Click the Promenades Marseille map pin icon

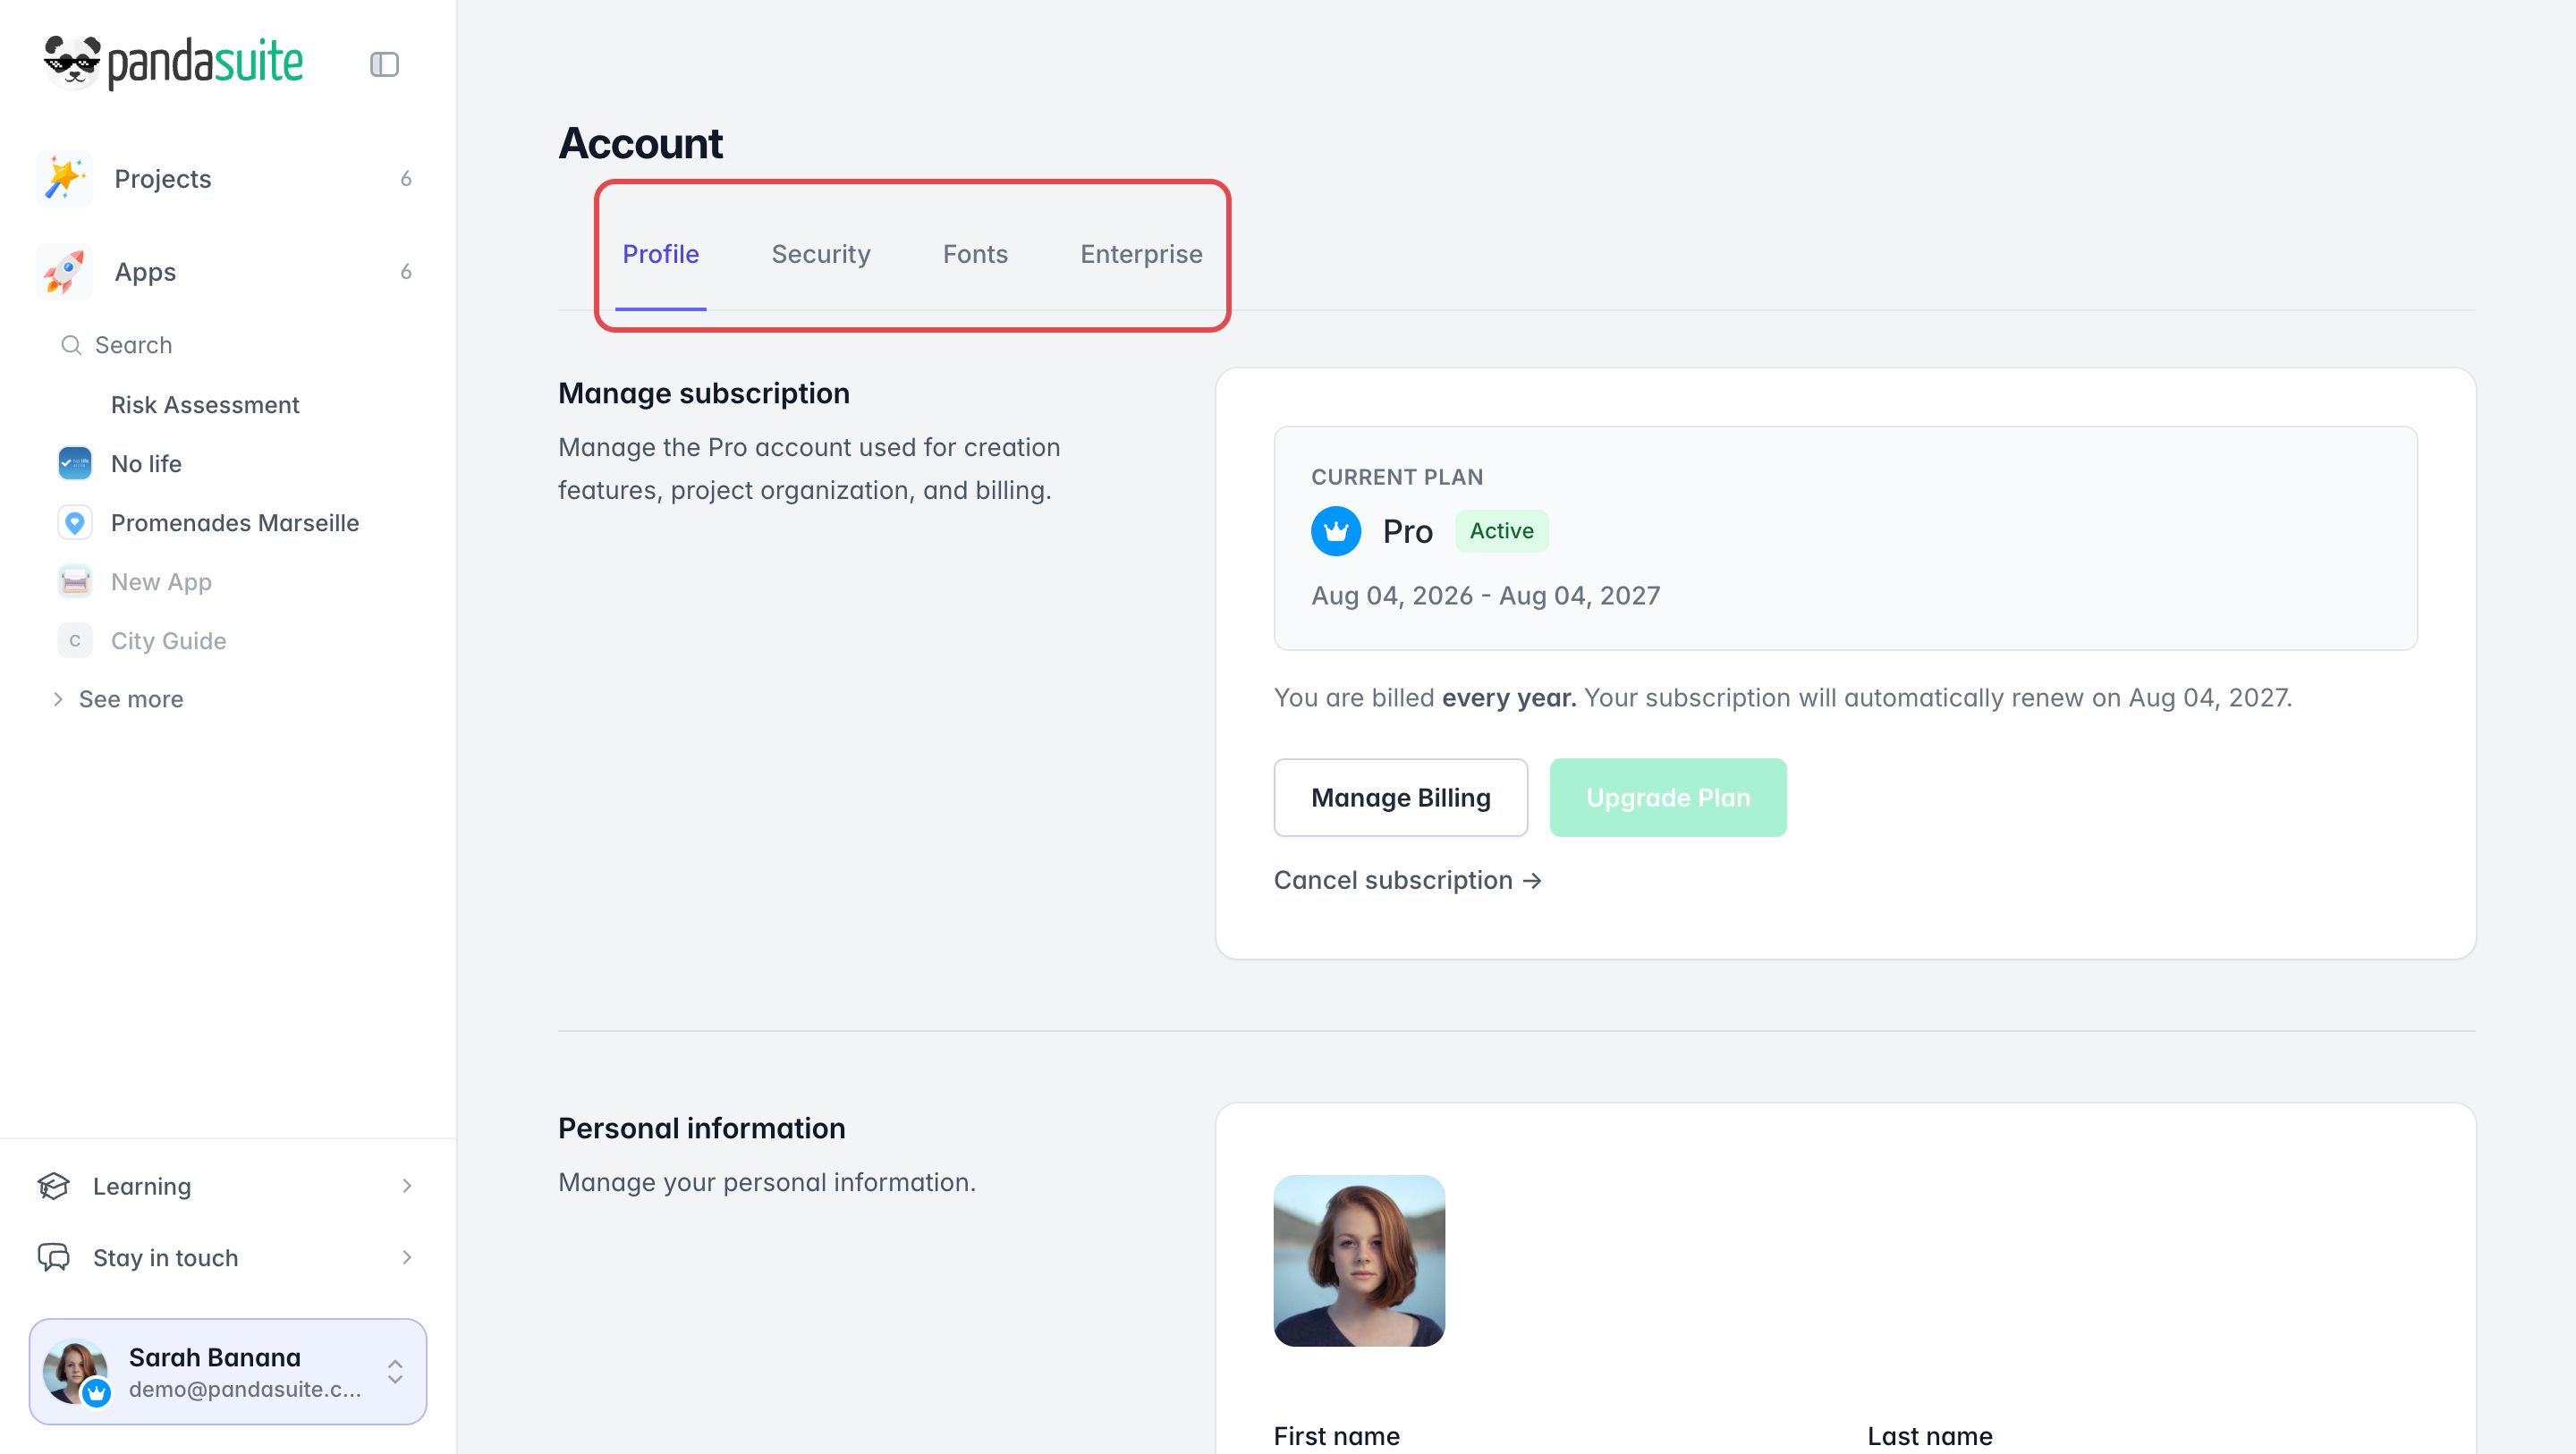[75, 523]
